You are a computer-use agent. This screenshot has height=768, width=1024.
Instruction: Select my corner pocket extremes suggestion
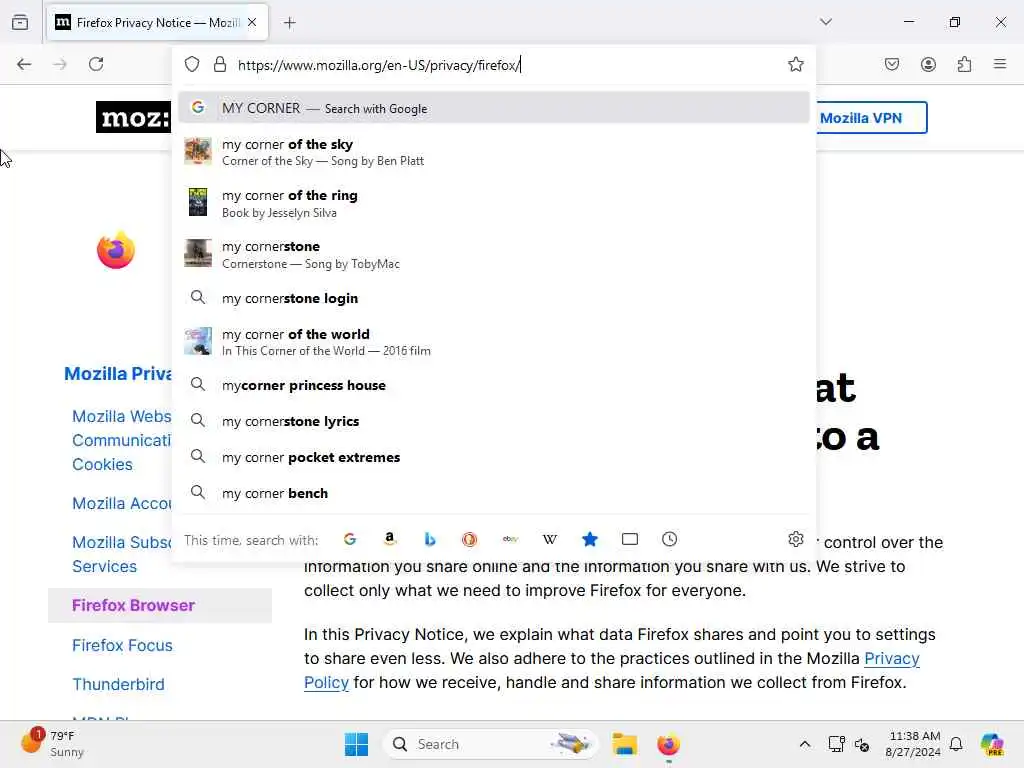(x=494, y=456)
